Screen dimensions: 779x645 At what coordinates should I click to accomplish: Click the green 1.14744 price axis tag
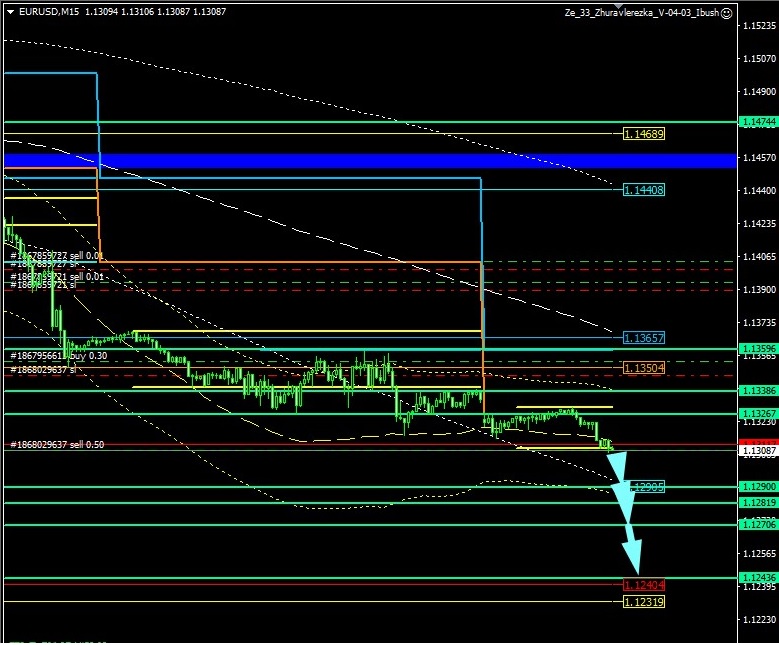(757, 121)
